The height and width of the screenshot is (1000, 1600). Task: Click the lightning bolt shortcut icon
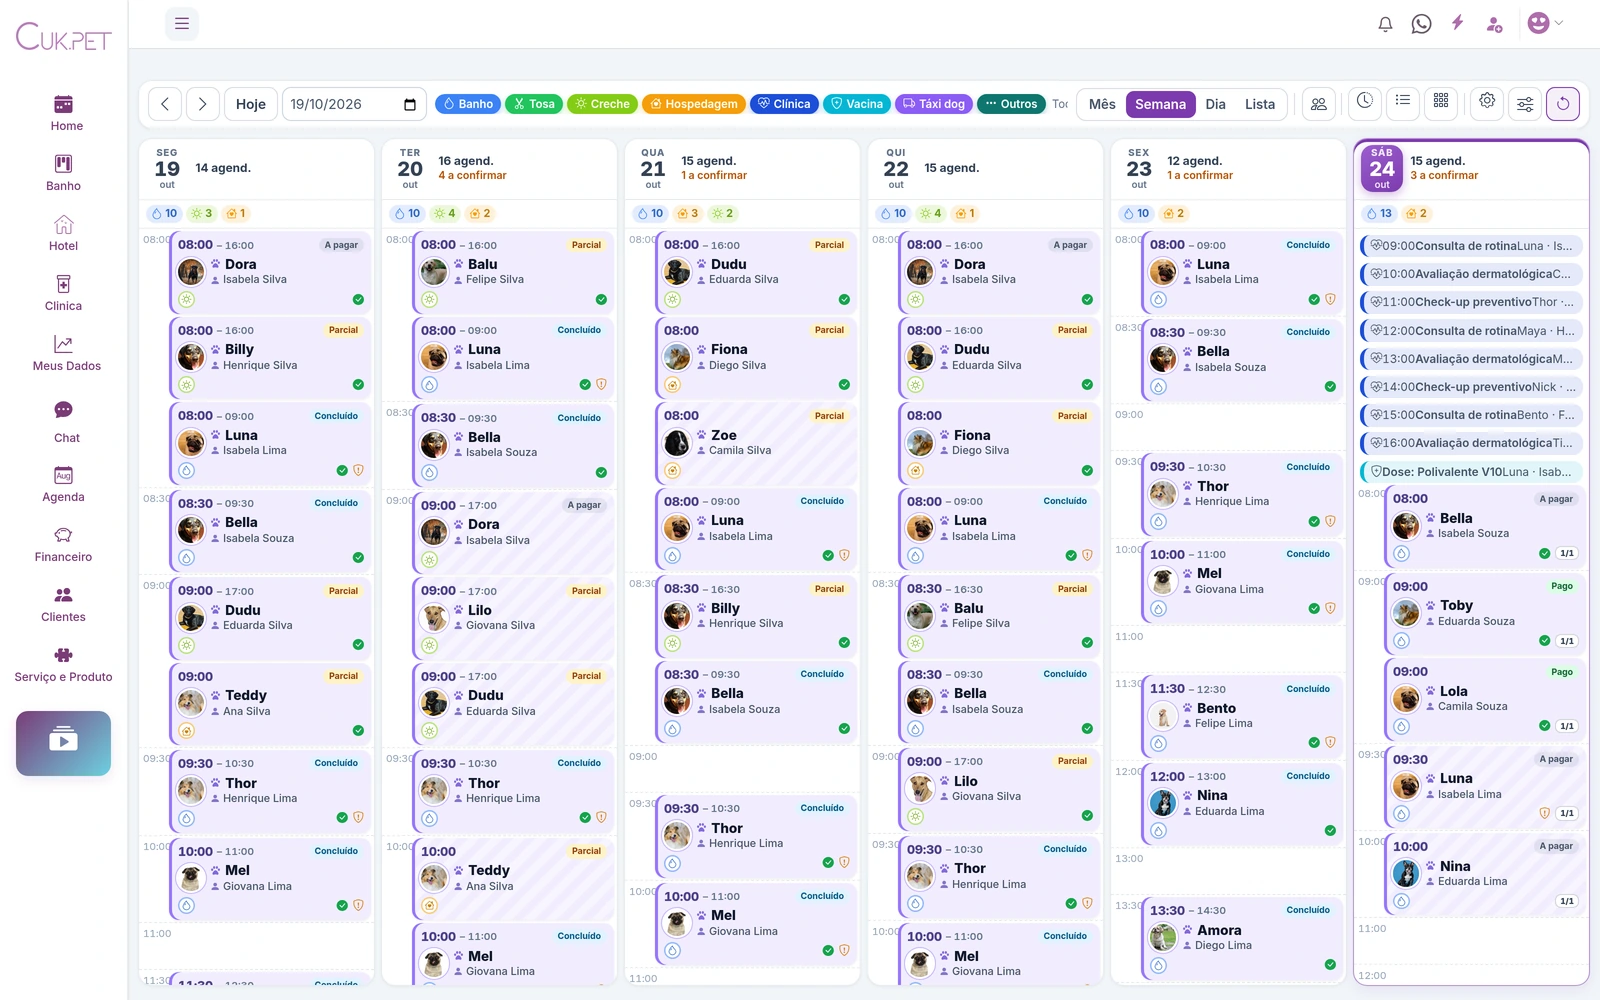pos(1458,23)
